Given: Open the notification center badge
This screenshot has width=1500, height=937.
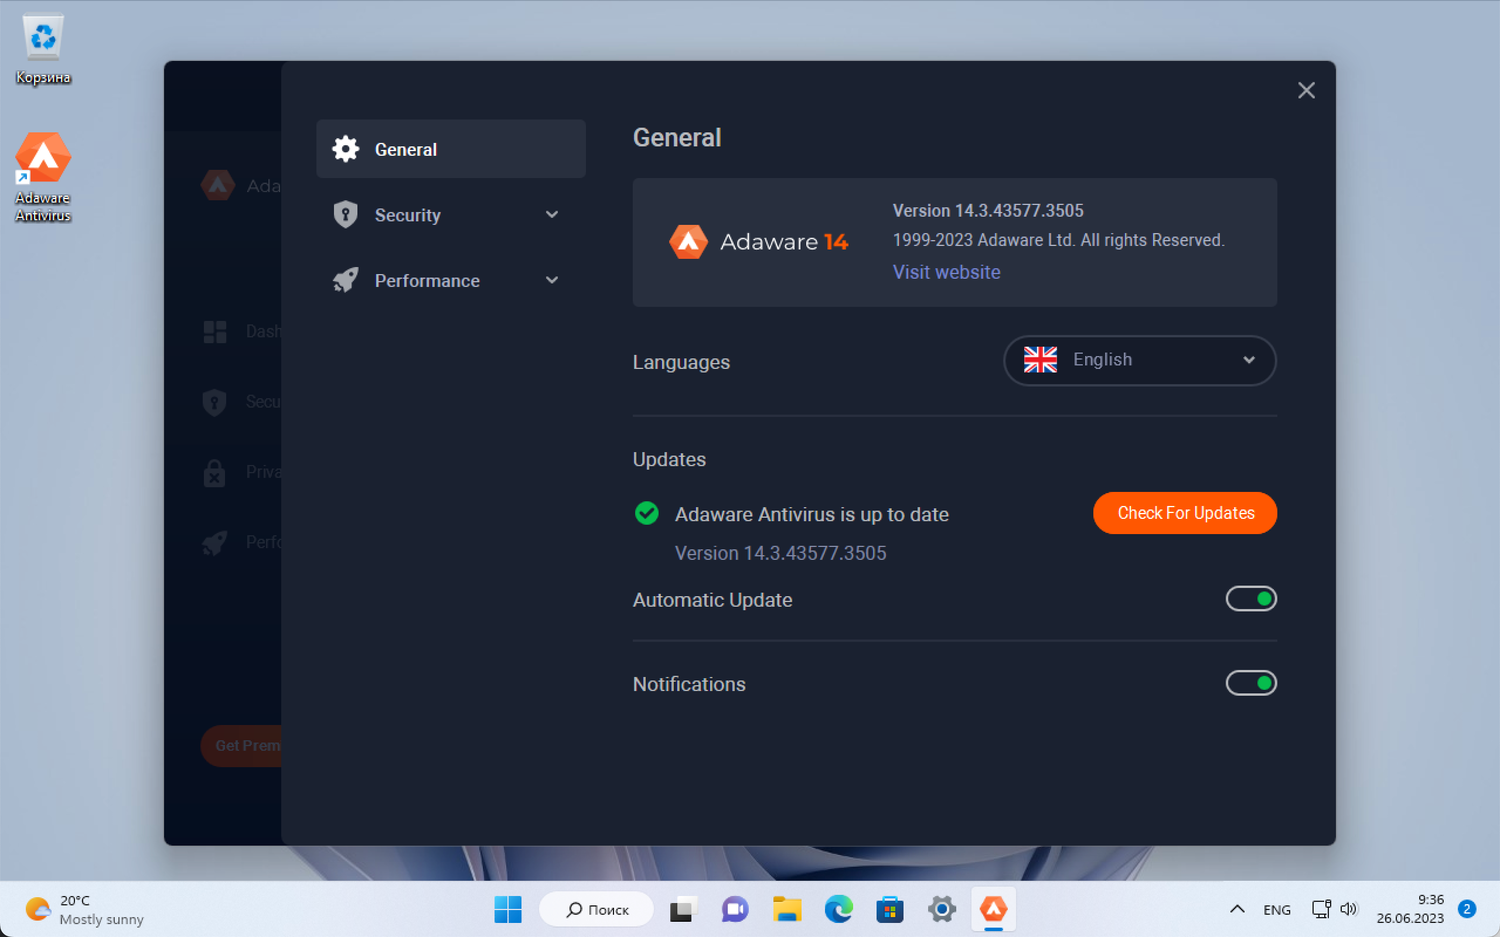Looking at the screenshot, I should click(1467, 909).
